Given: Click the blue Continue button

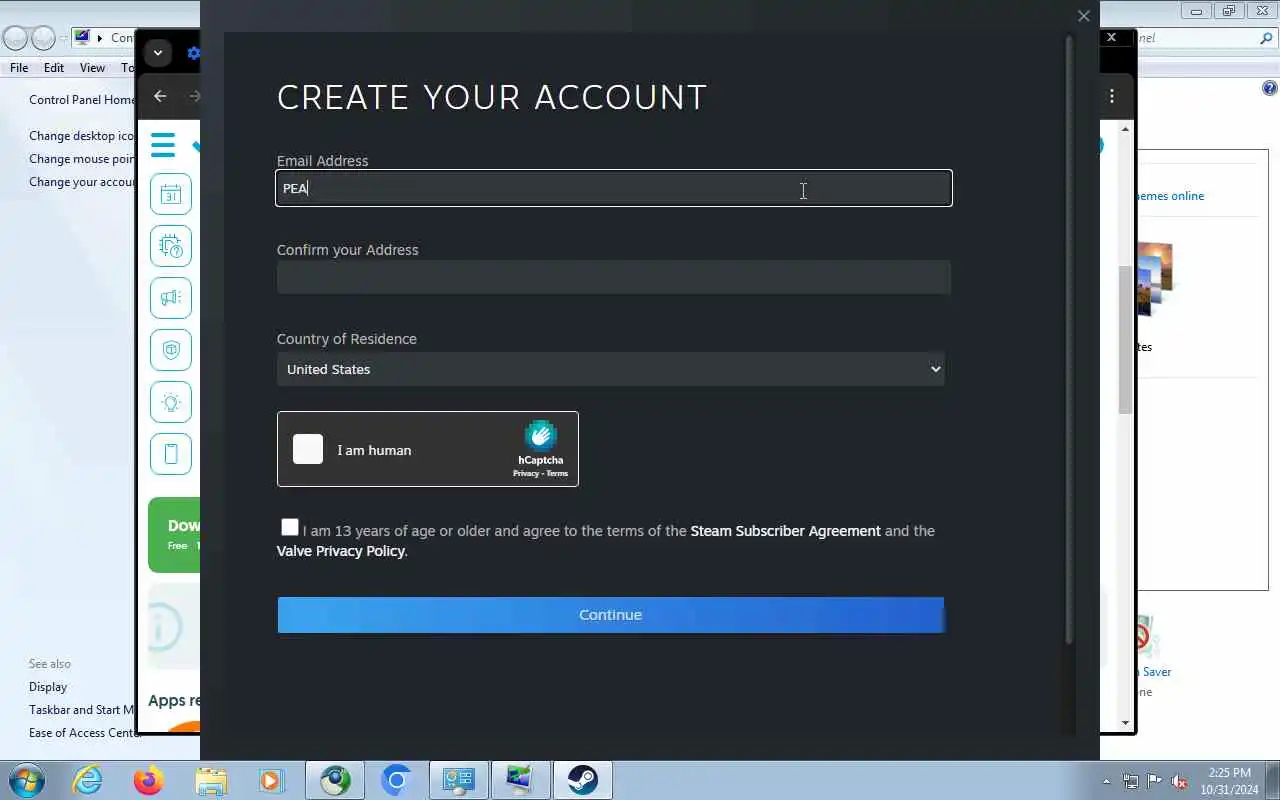Looking at the screenshot, I should click(610, 615).
